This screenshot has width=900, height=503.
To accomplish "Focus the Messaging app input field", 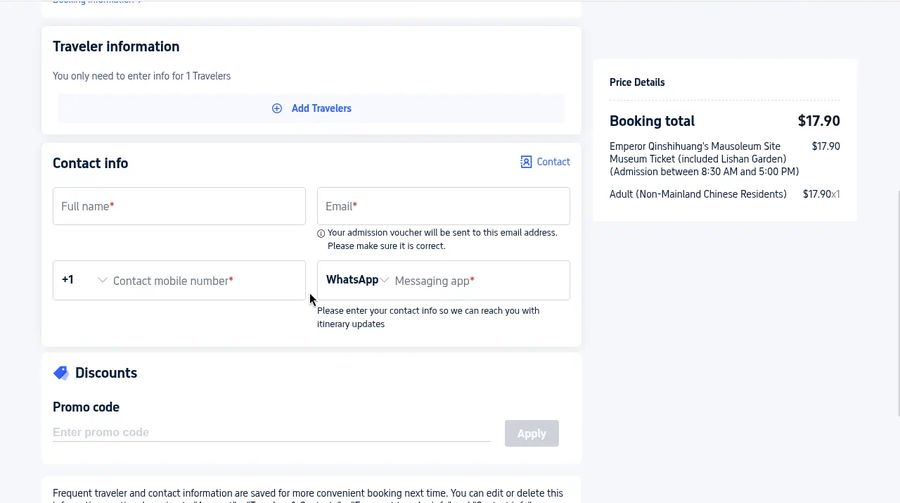I will 479,281.
